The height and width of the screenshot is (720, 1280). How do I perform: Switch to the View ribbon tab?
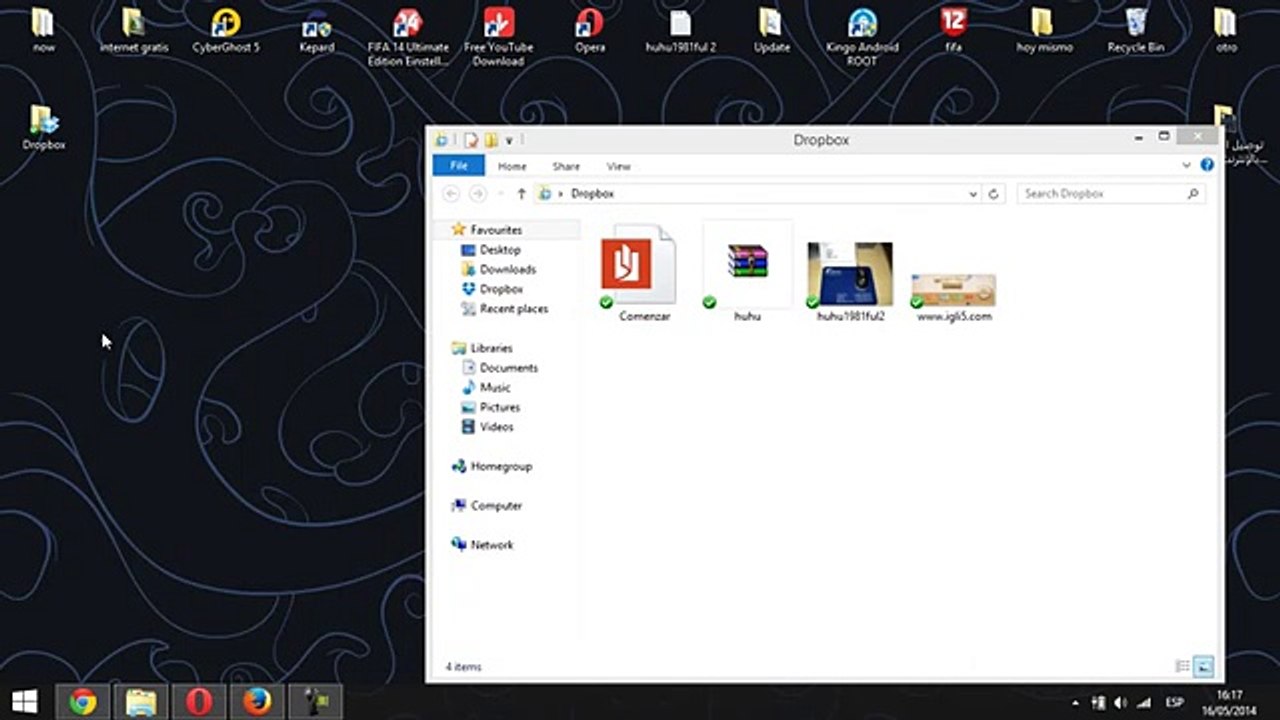pyautogui.click(x=619, y=166)
